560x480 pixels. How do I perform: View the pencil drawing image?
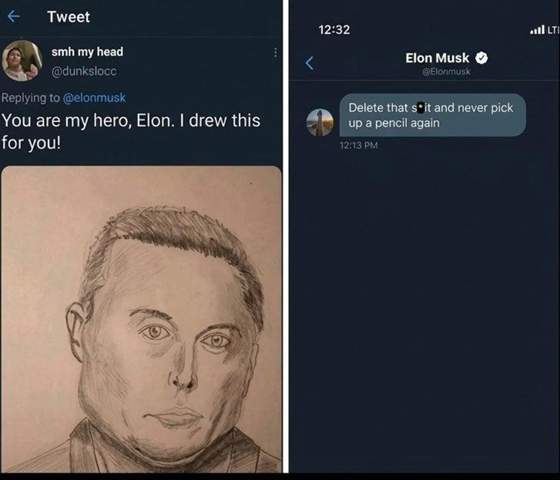141,319
